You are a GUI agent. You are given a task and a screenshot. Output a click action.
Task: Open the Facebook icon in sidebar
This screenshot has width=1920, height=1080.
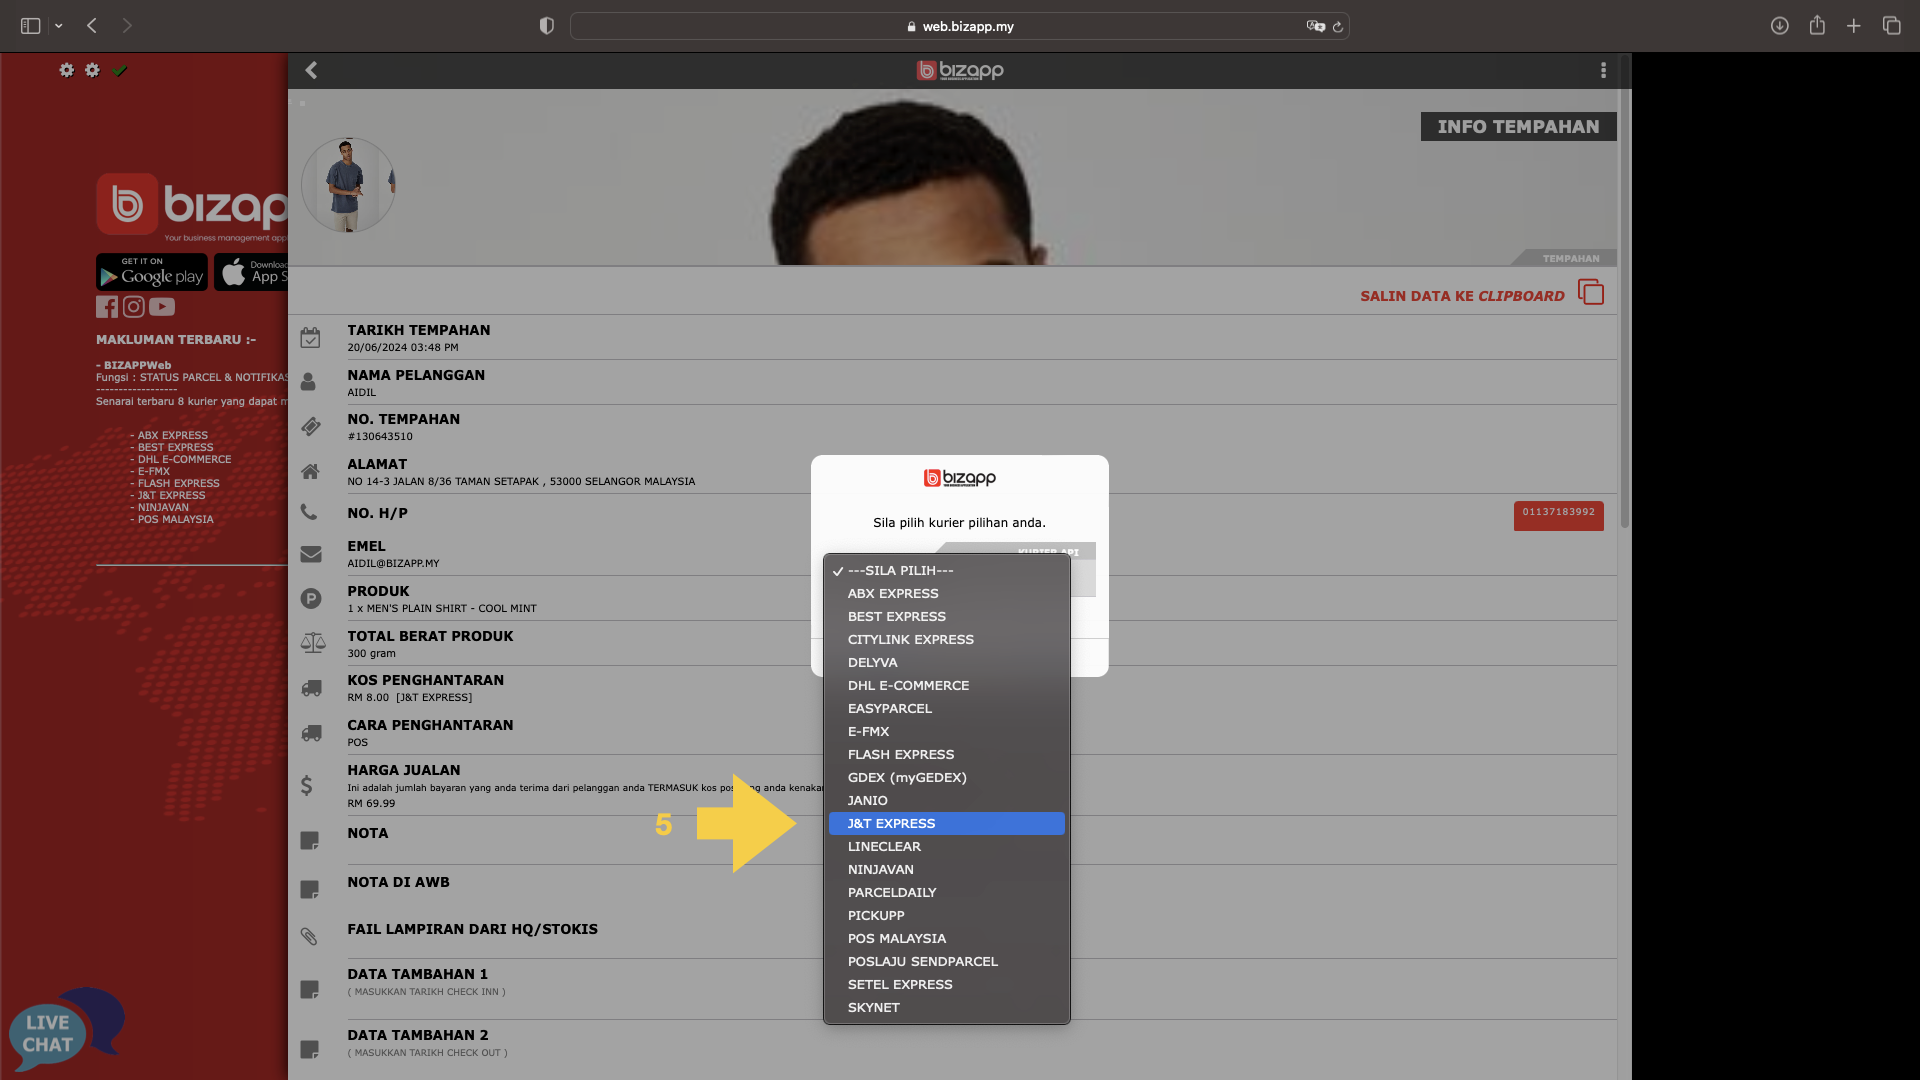107,307
